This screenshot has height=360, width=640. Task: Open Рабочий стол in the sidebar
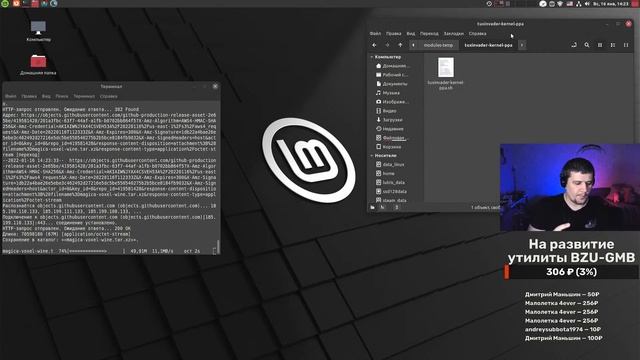coord(393,75)
